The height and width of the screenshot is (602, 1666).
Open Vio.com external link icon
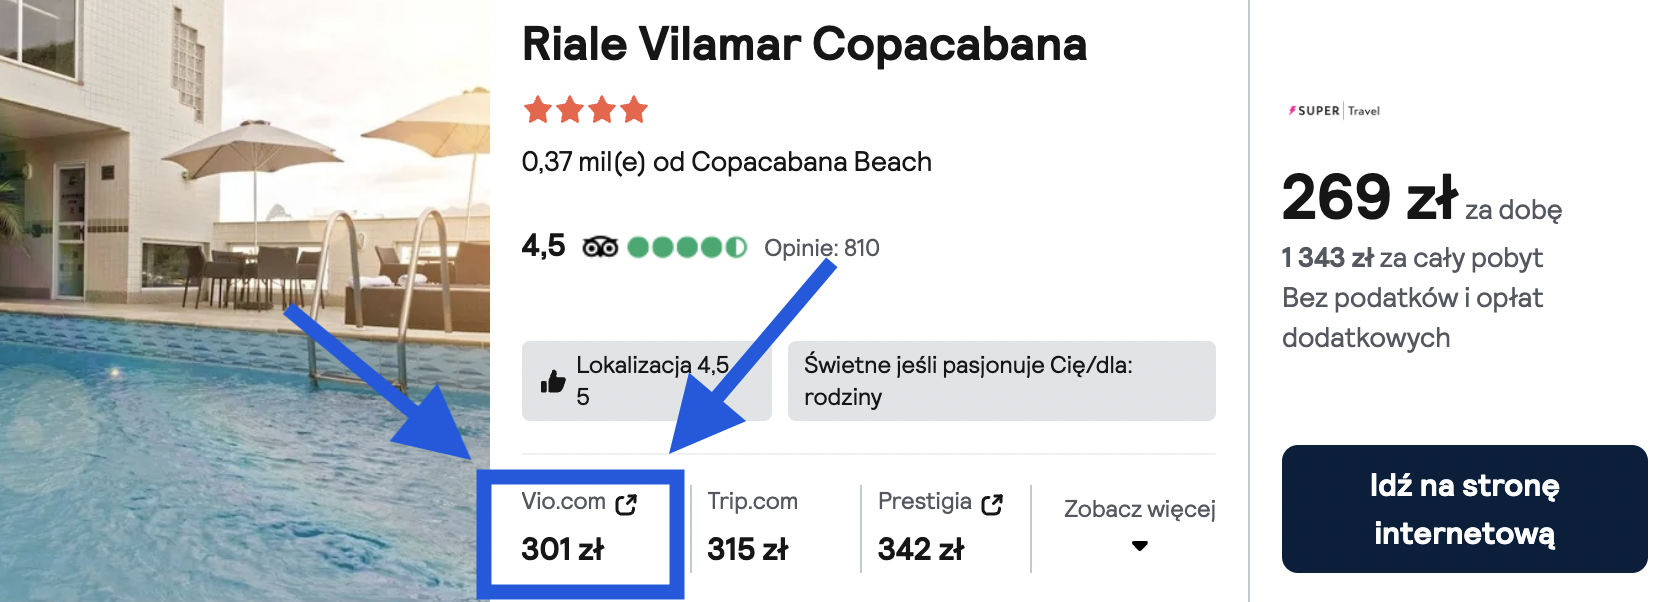pyautogui.click(x=626, y=504)
